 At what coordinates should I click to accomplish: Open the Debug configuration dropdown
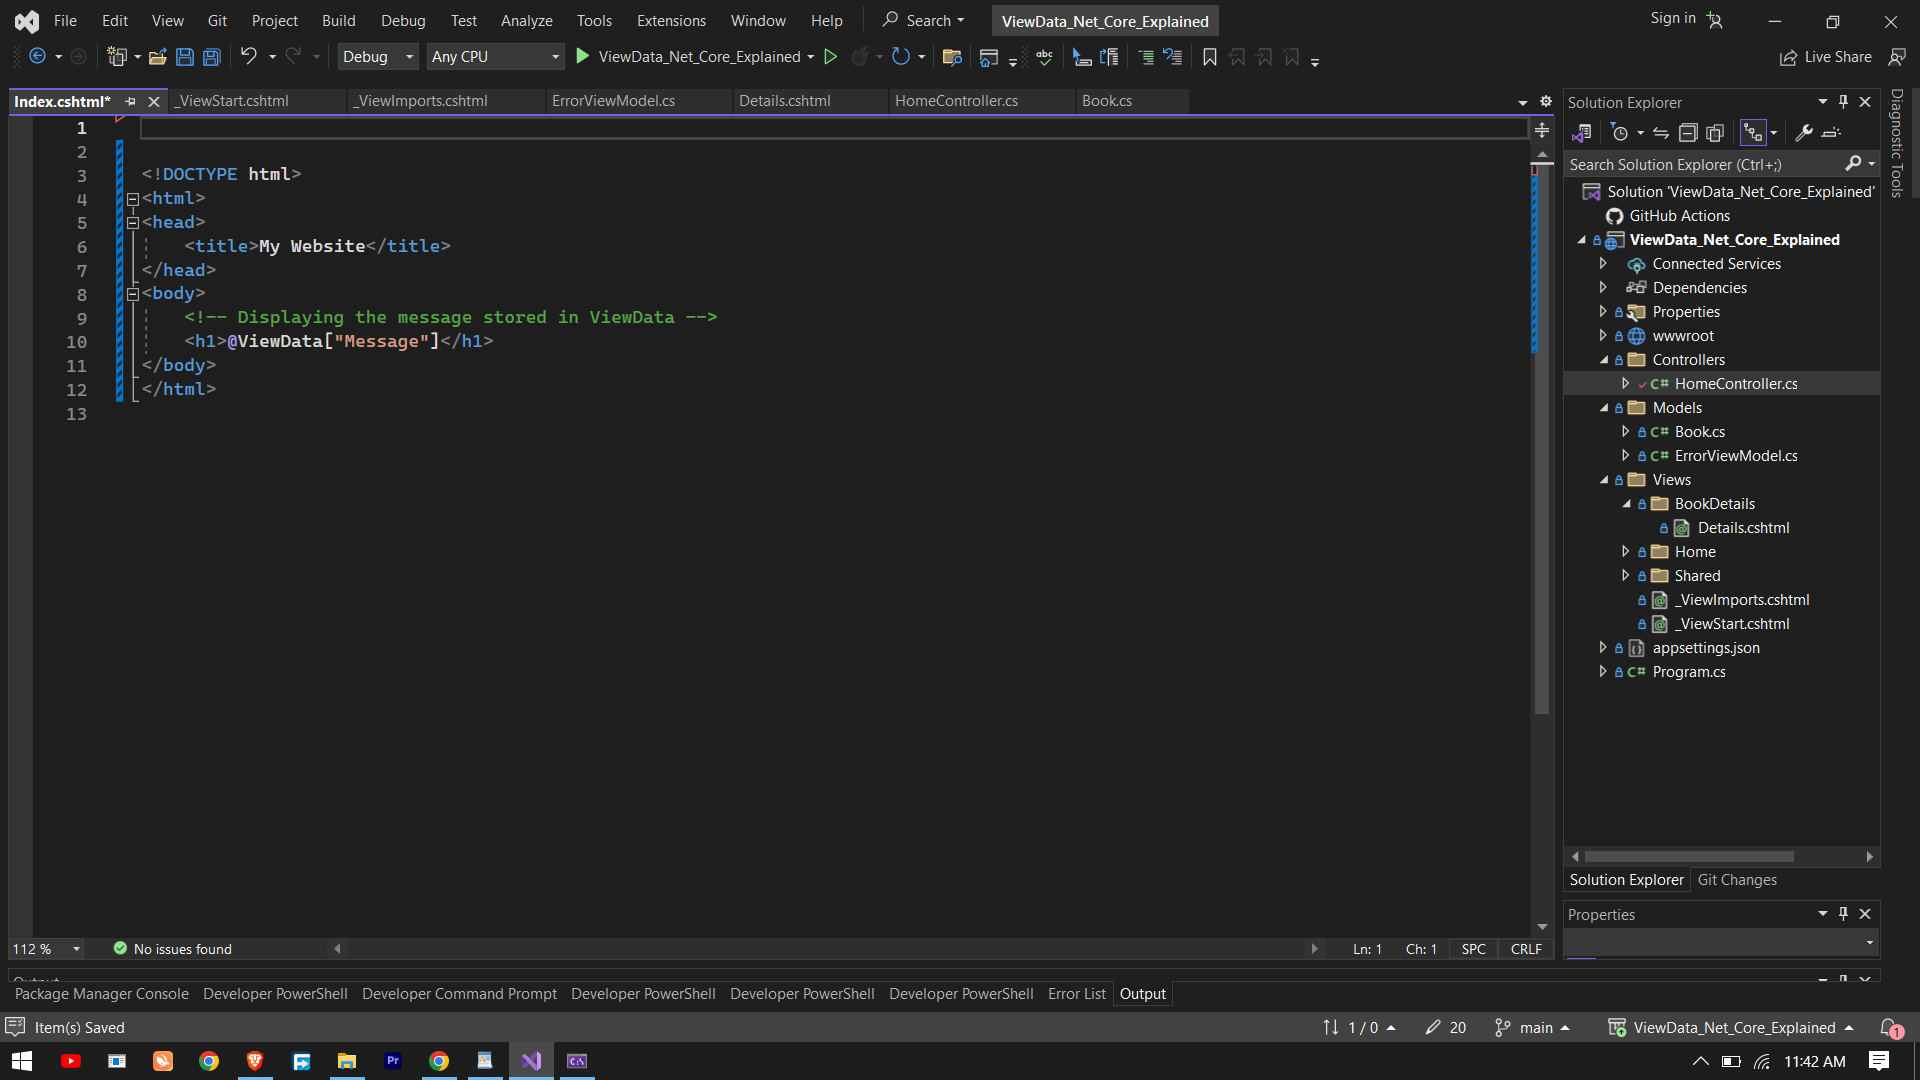click(x=408, y=57)
